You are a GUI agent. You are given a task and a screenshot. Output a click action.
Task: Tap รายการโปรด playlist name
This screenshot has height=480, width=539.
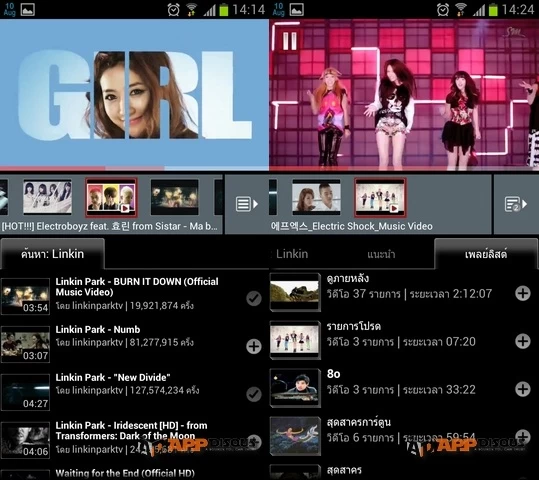(x=354, y=326)
